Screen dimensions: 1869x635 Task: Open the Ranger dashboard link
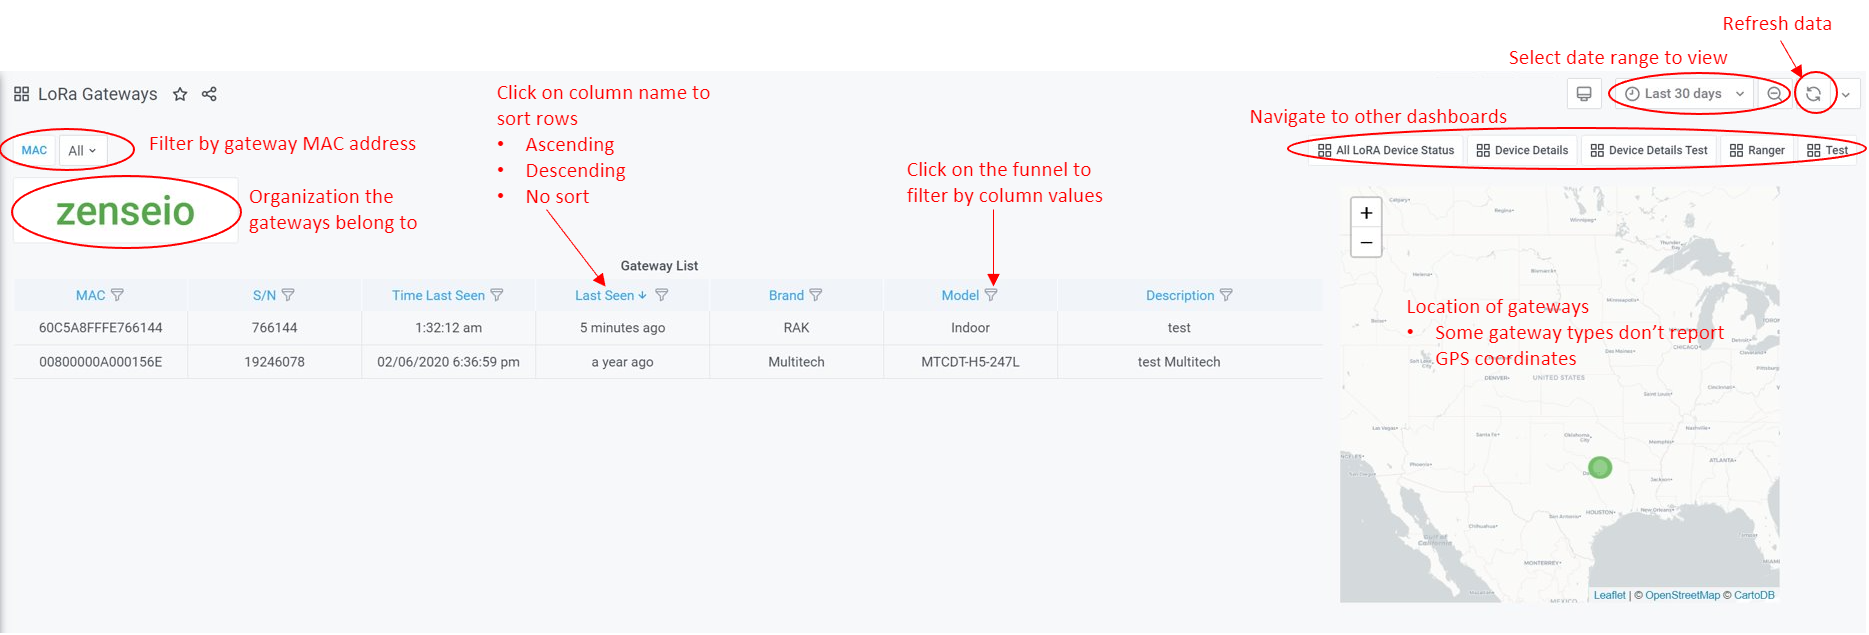[x=1757, y=150]
